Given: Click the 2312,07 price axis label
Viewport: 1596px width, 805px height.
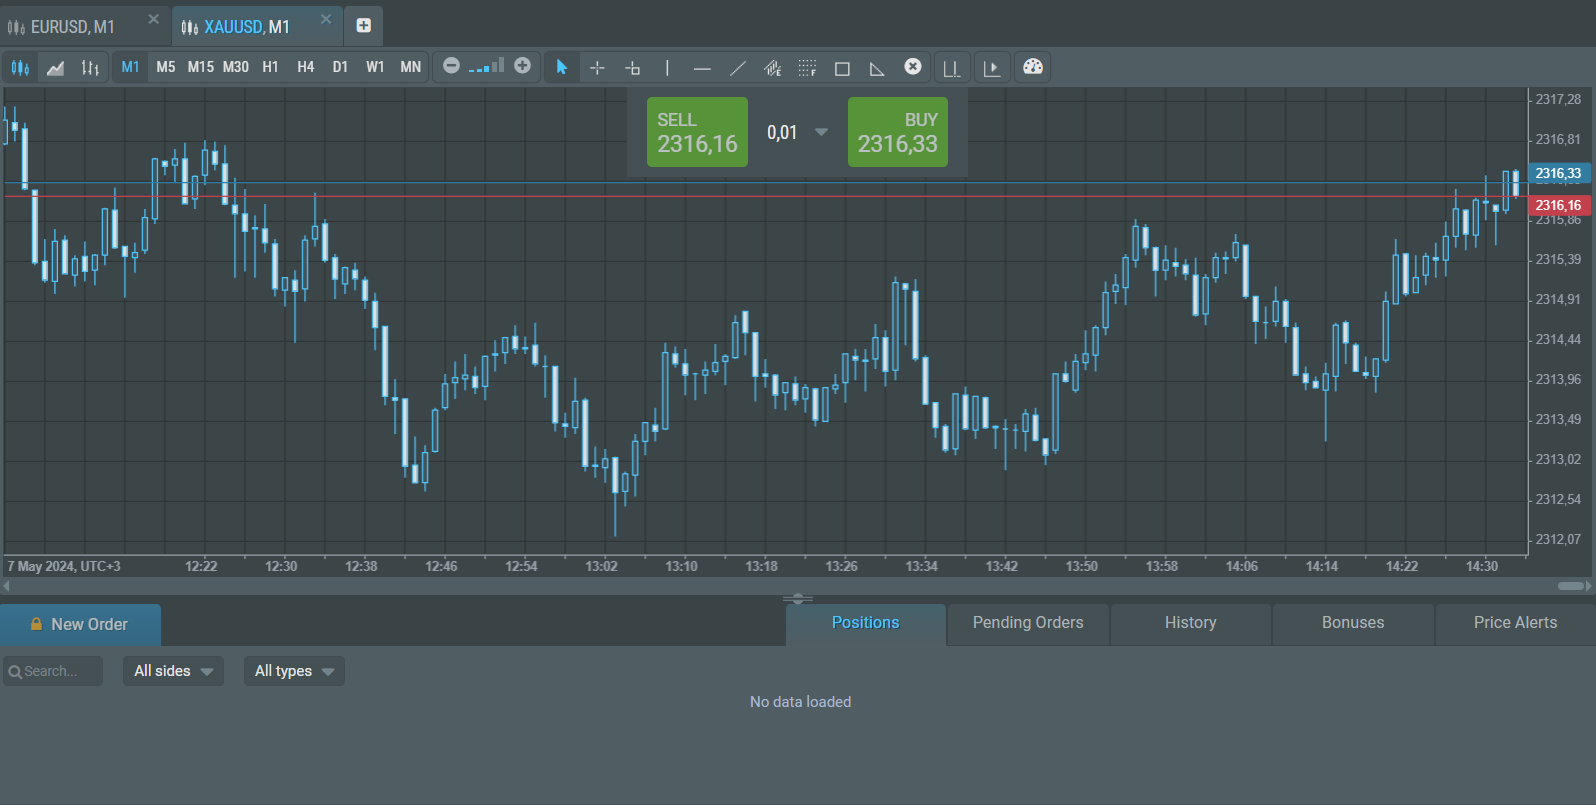Looking at the screenshot, I should coord(1558,539).
